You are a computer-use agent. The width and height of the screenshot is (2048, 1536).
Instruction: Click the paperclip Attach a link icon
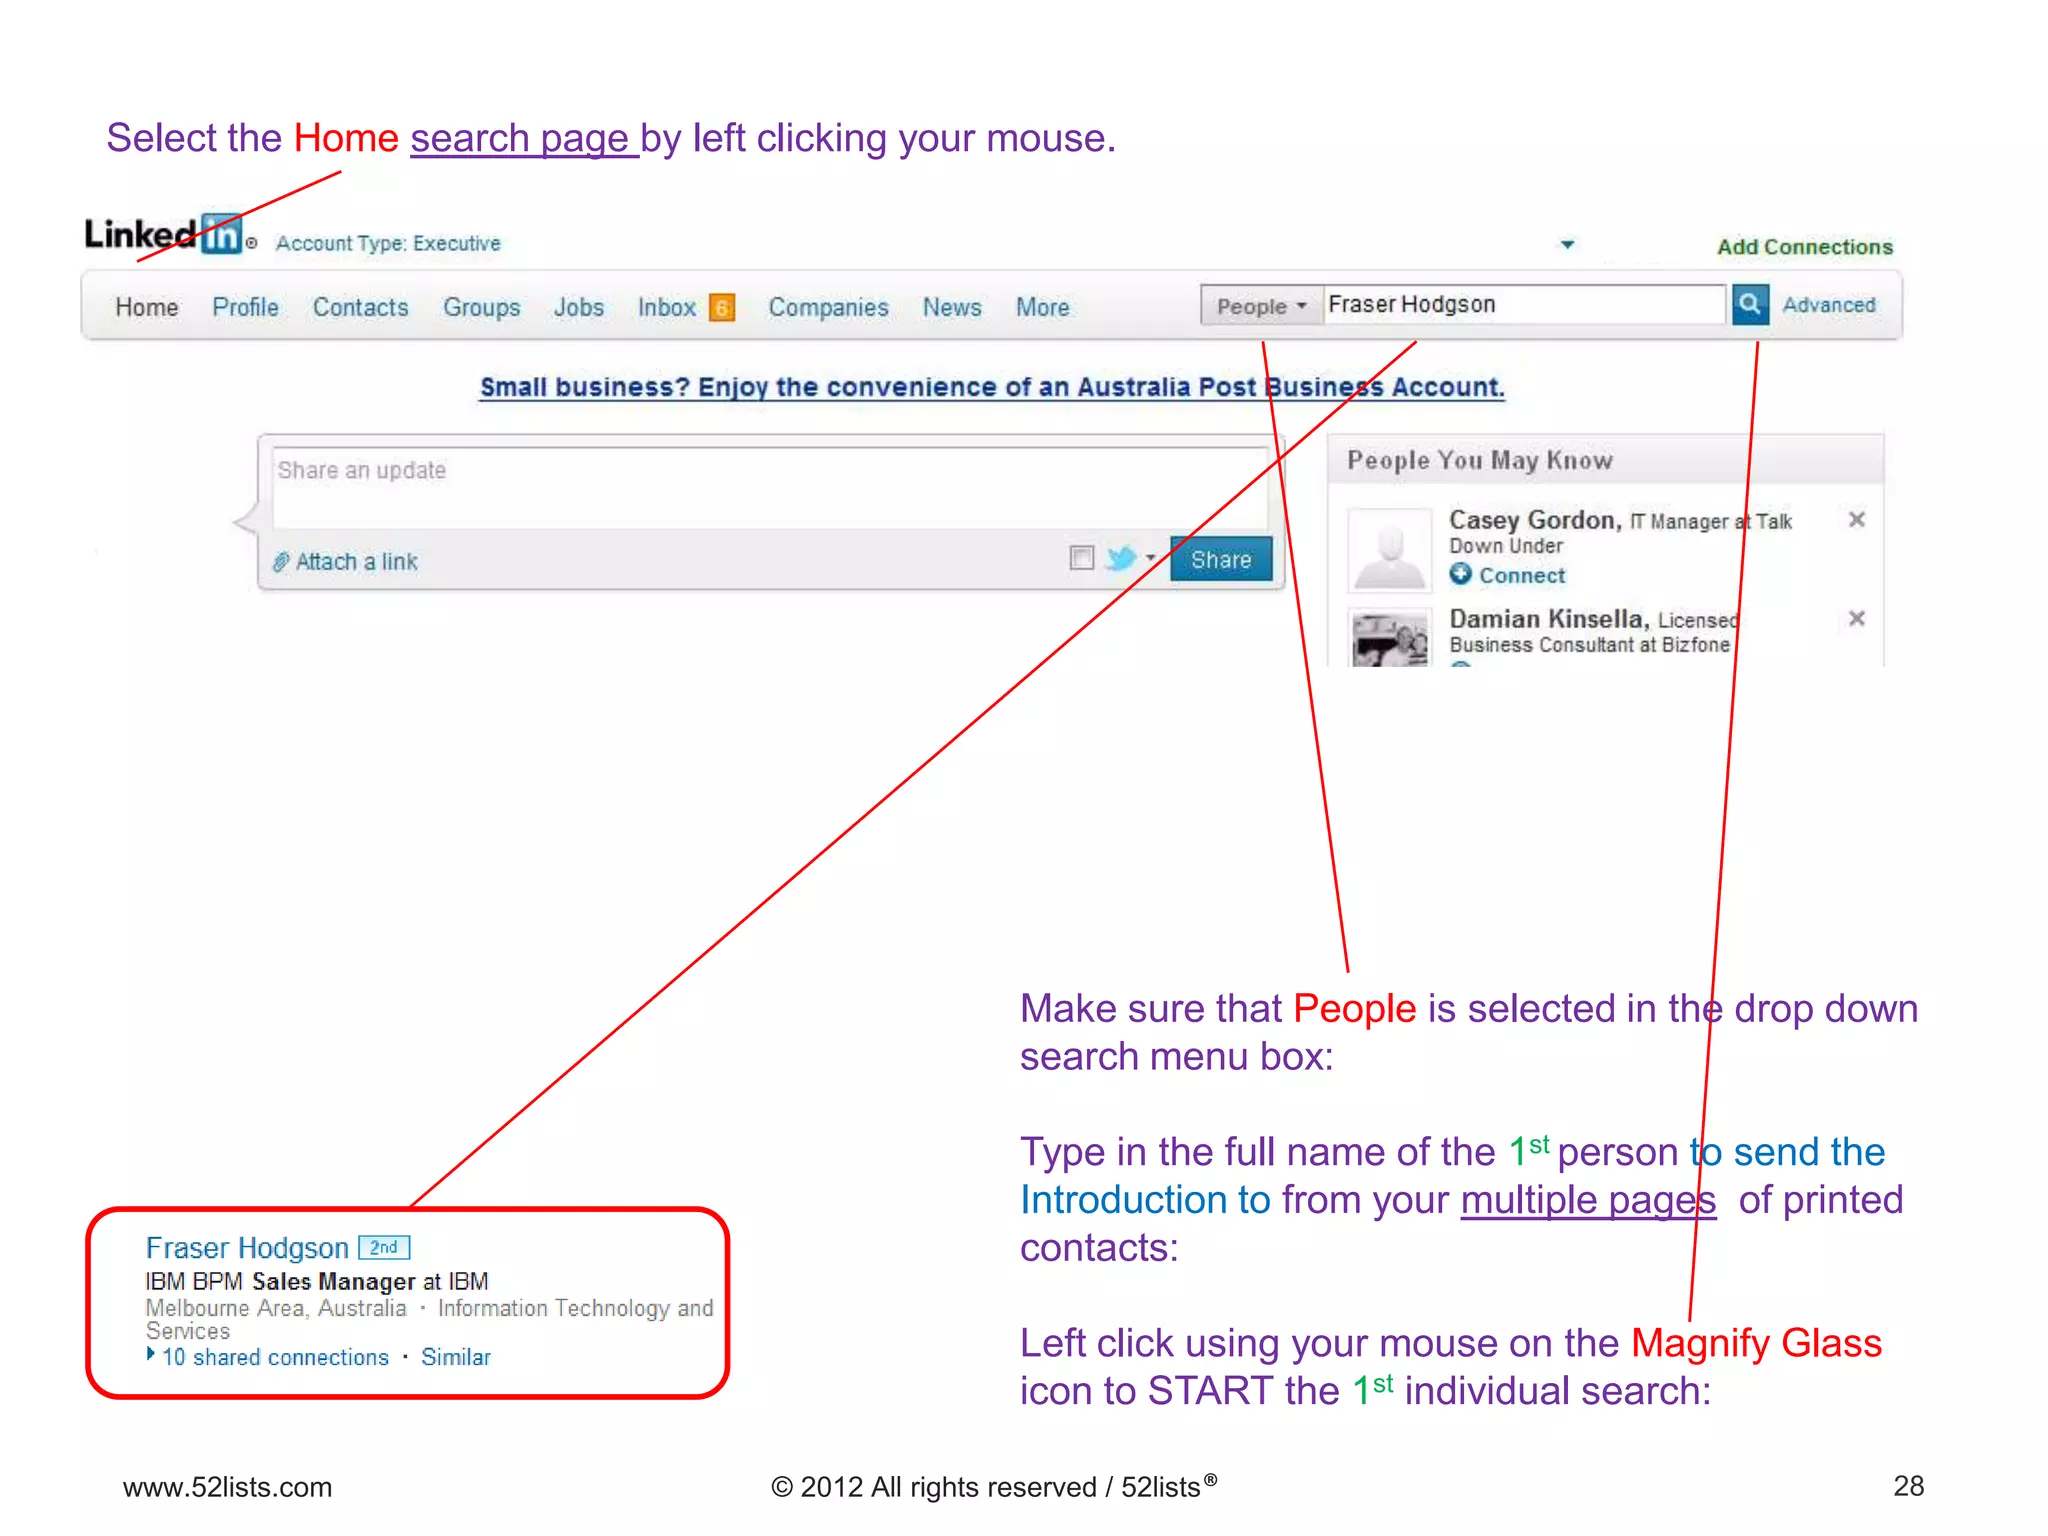pos(282,562)
